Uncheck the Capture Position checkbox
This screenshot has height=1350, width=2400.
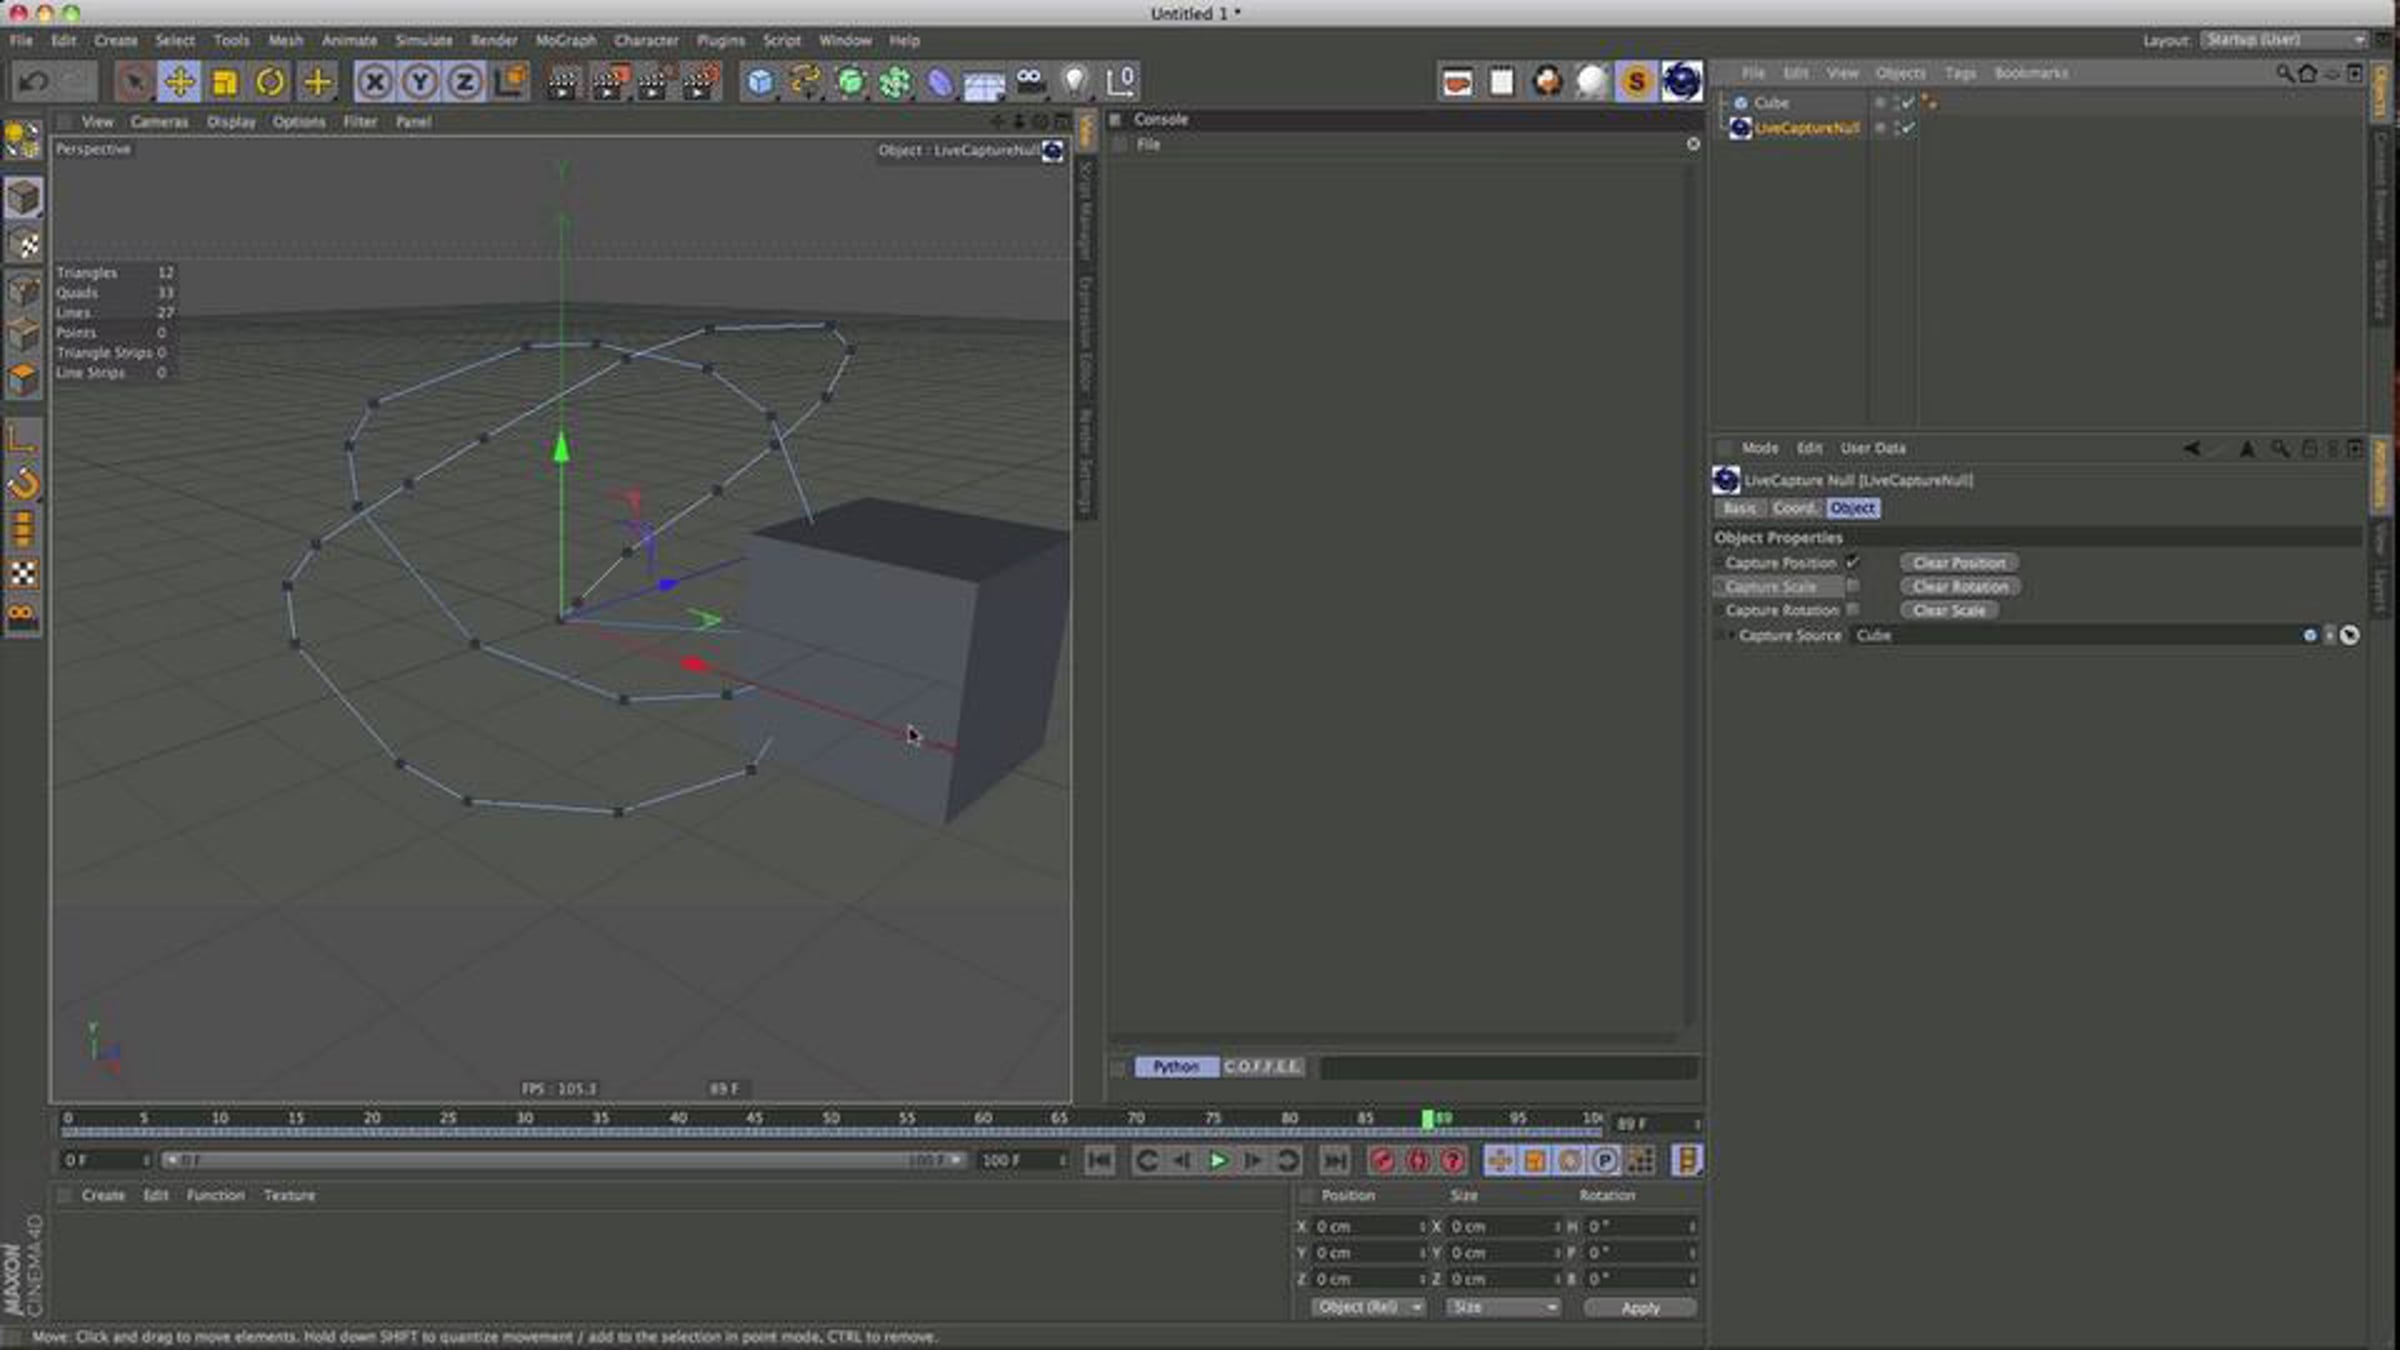tap(1855, 563)
